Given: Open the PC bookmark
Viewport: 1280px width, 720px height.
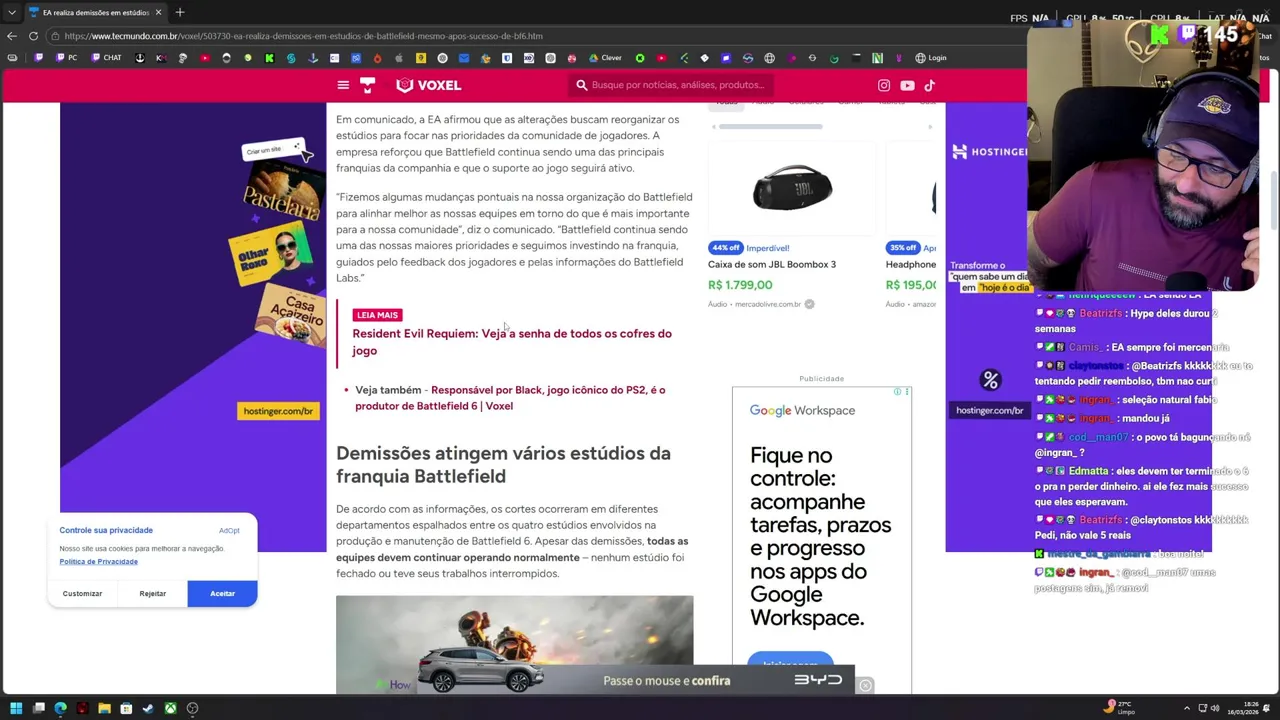Looking at the screenshot, I should [68, 58].
